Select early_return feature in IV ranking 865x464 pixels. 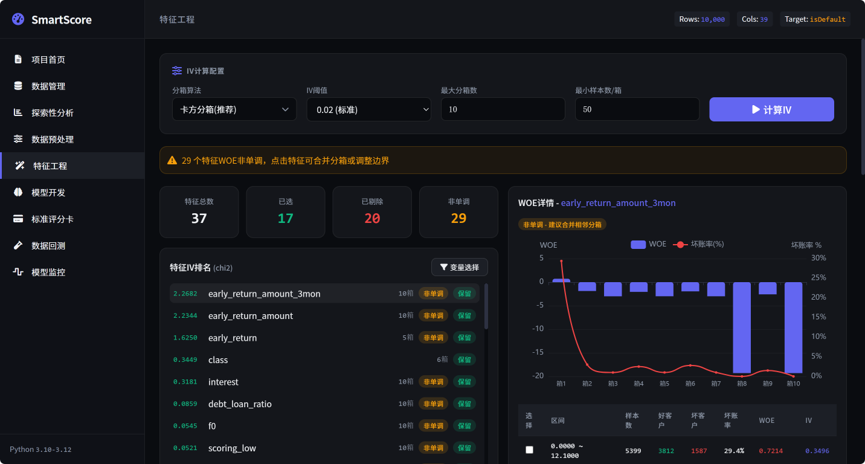point(324,338)
